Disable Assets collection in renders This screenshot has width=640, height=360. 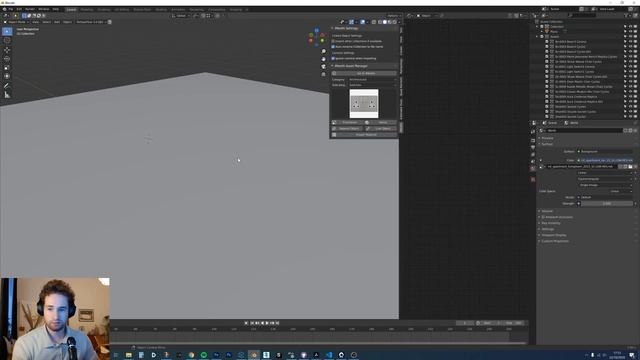coord(635,37)
